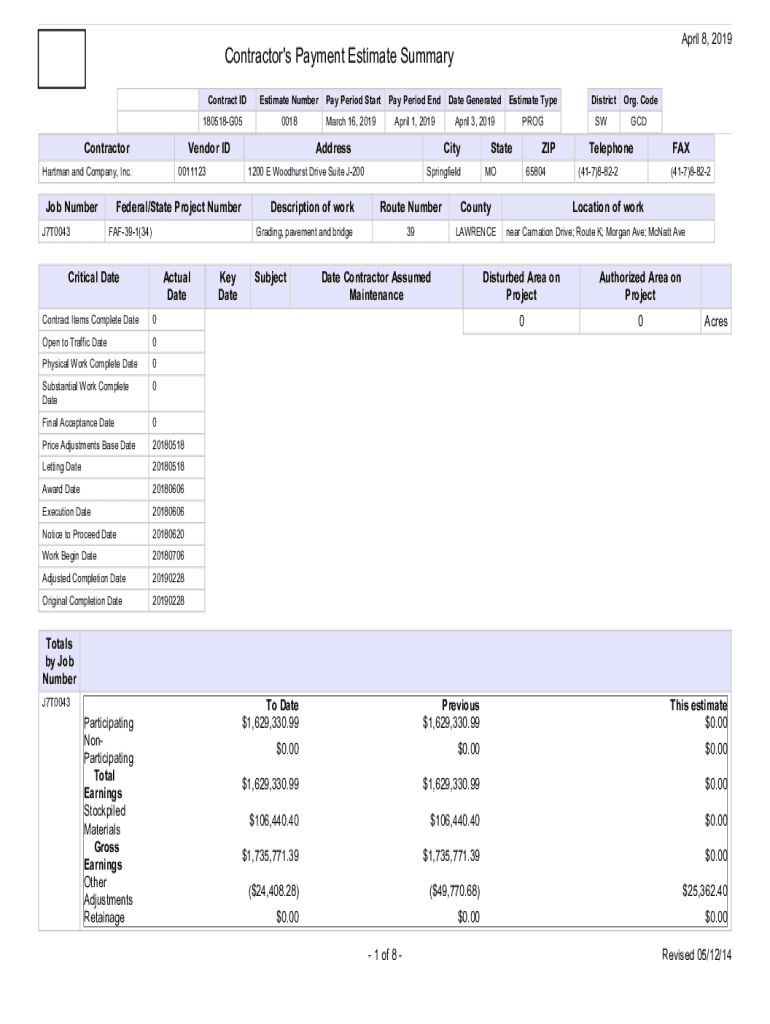Select the Vendor ID field 0011123
Image resolution: width=770 pixels, height=1024 pixels.
(x=191, y=172)
